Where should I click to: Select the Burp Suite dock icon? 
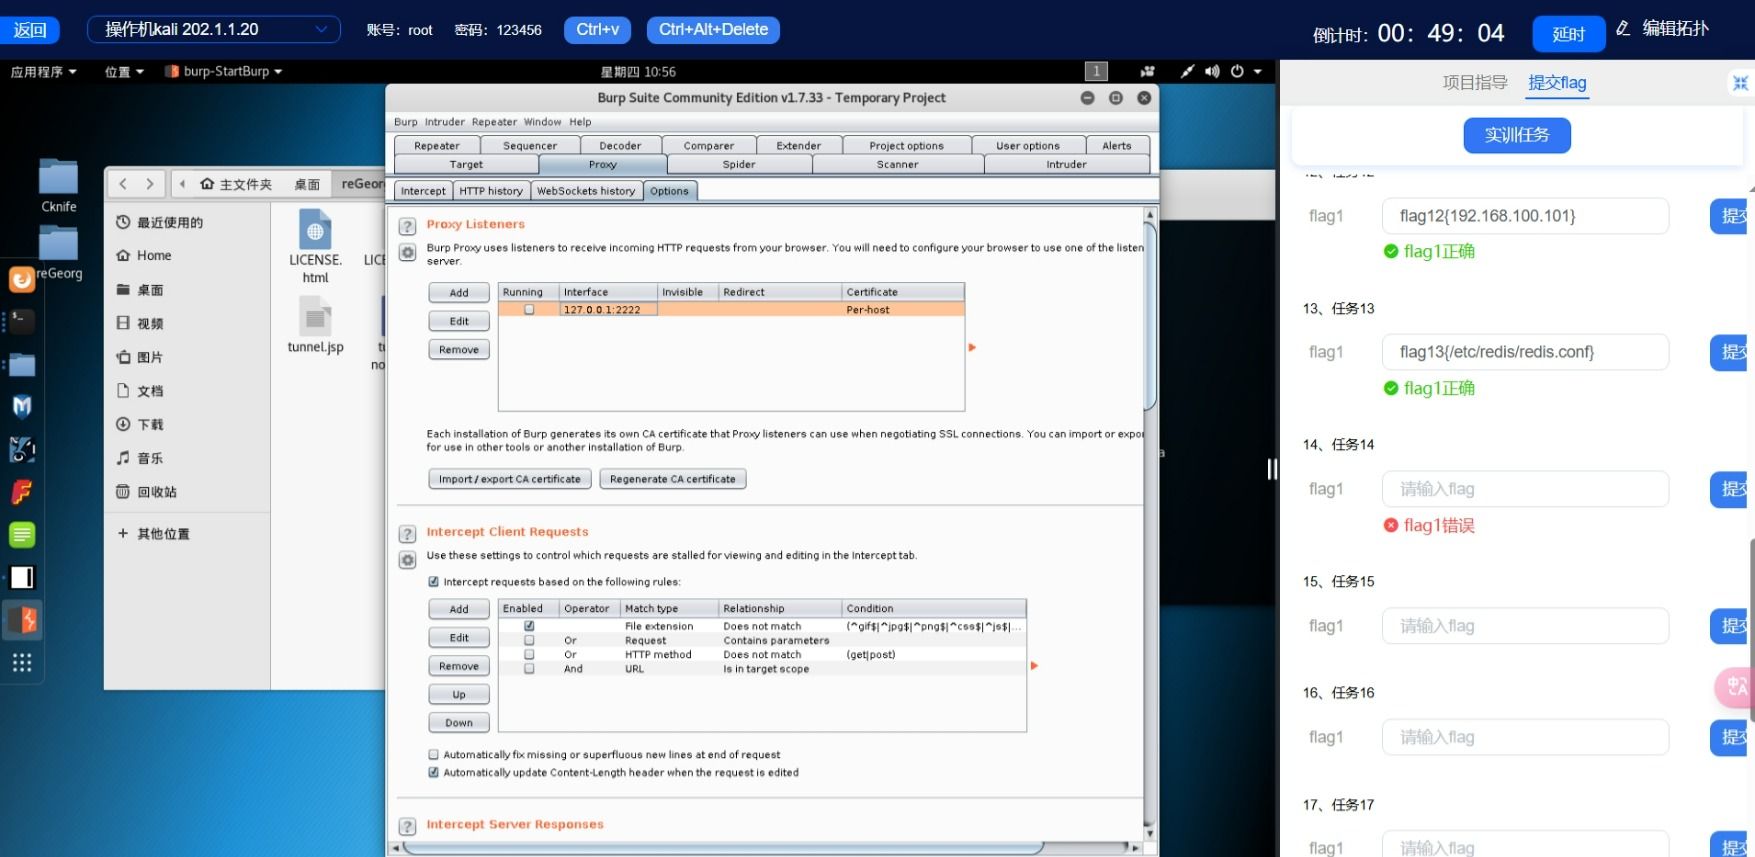22,620
